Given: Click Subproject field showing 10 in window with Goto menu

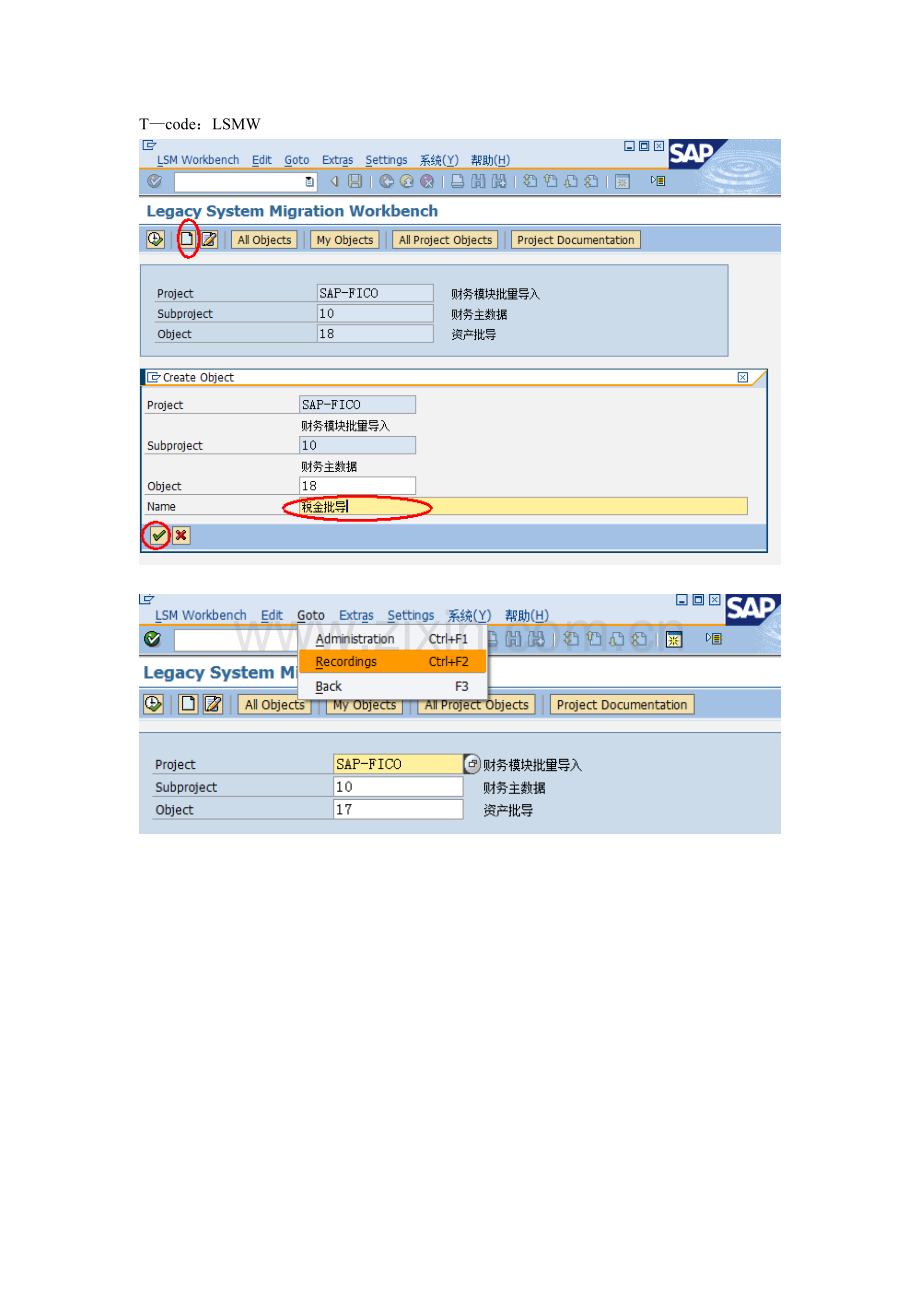Looking at the screenshot, I should click(398, 787).
